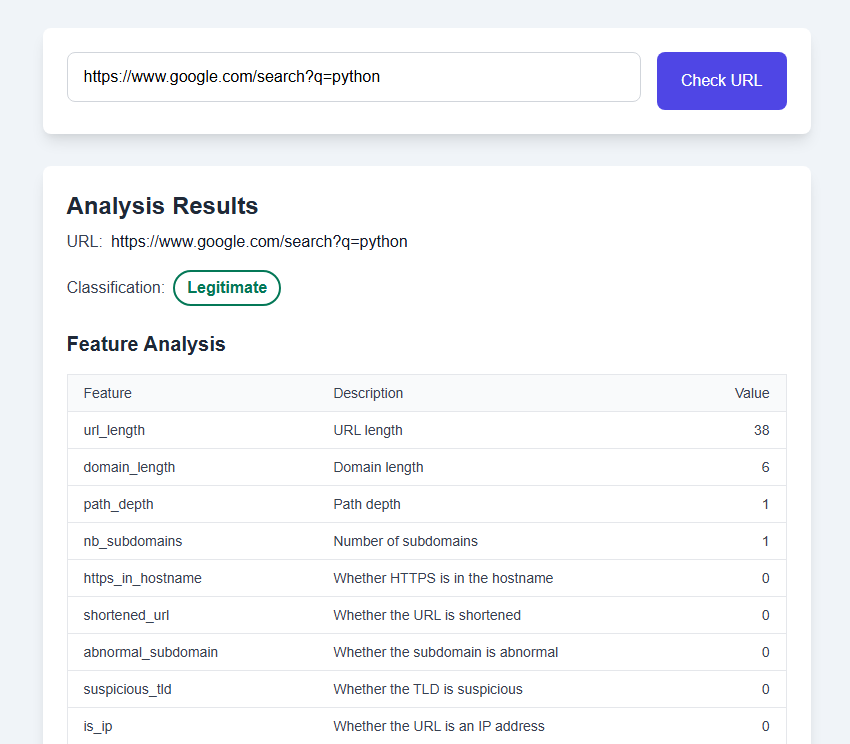
Task: Click the URL input text field
Action: pyautogui.click(x=353, y=77)
